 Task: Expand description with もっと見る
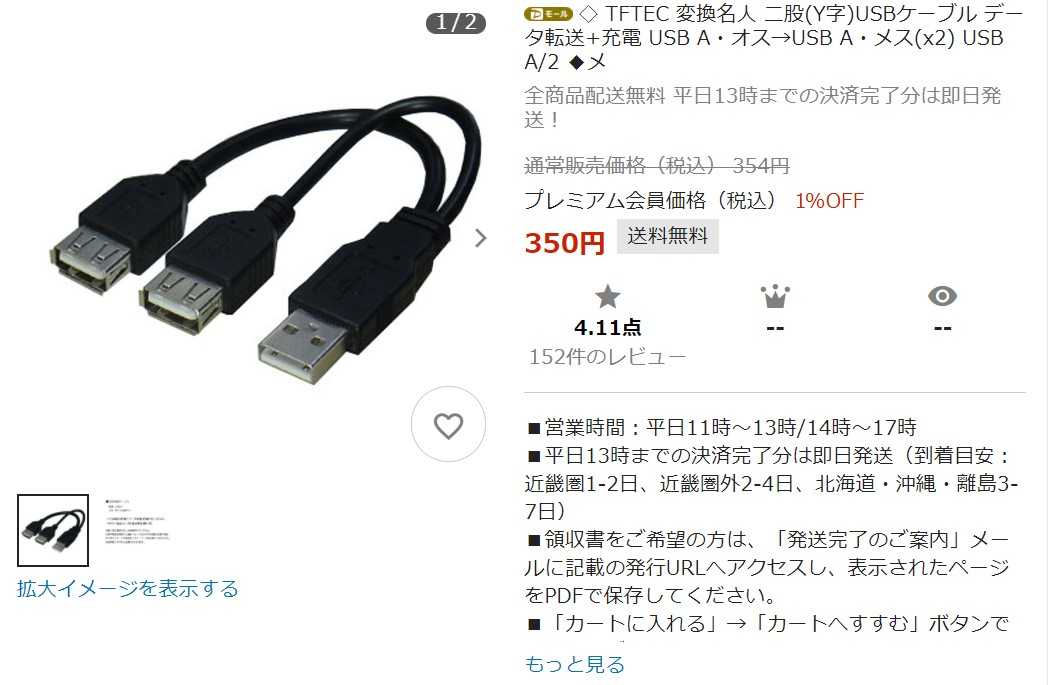click(574, 664)
